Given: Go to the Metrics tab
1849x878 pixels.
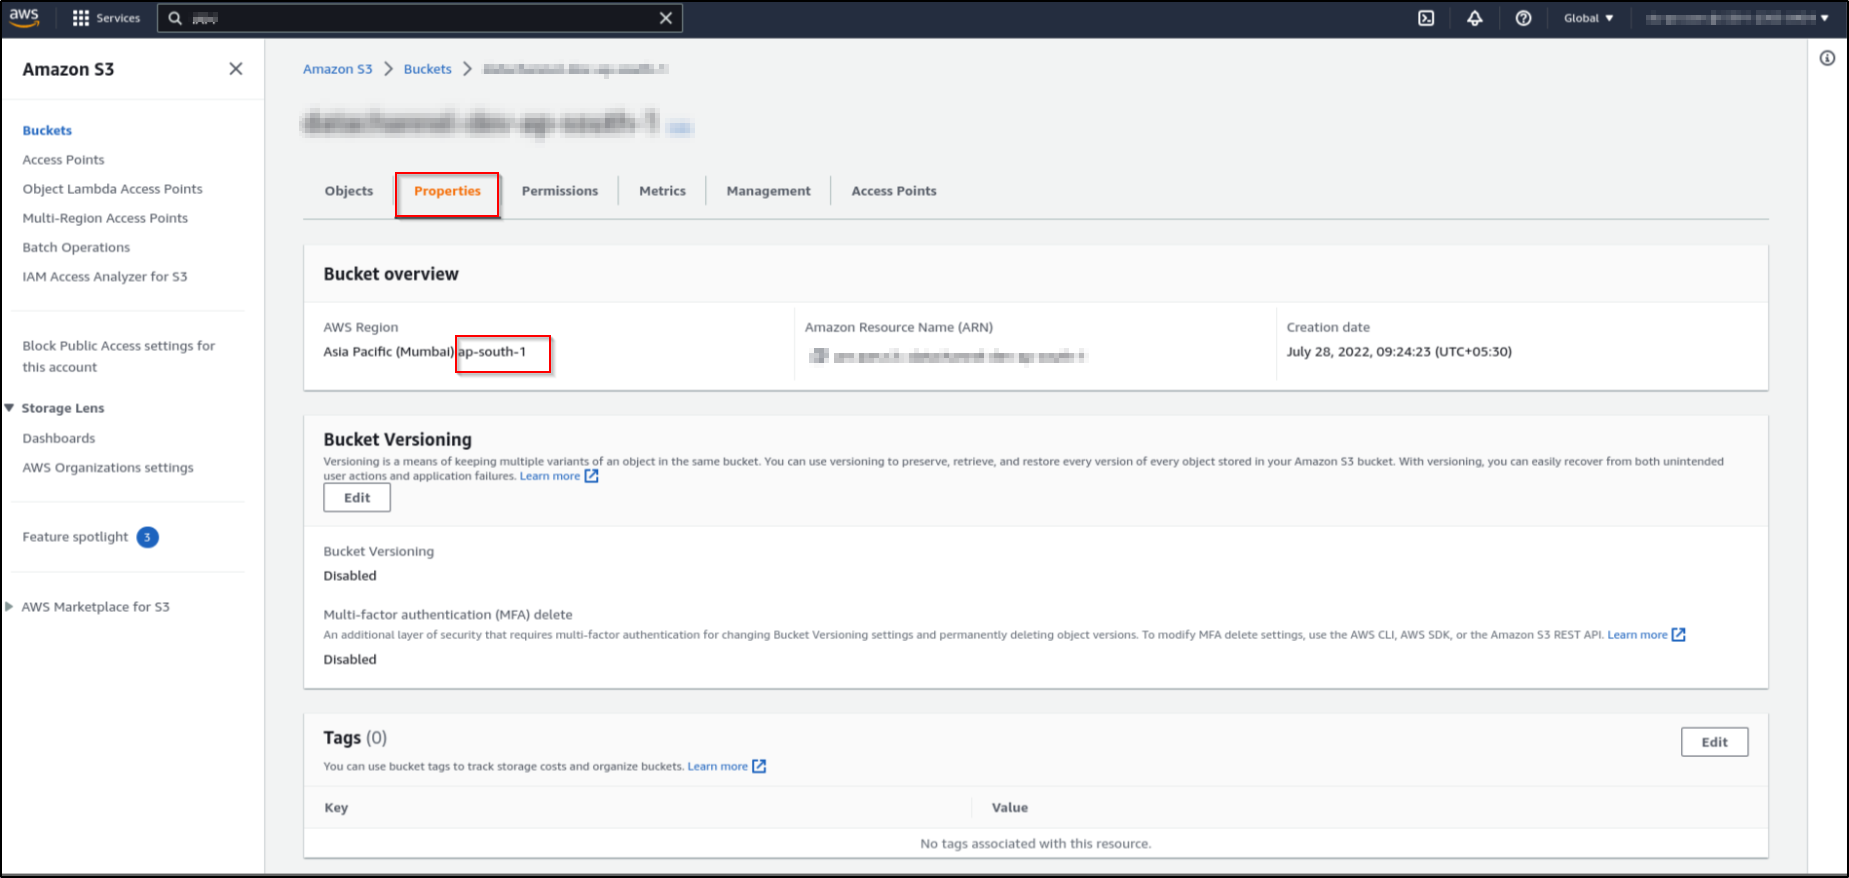Looking at the screenshot, I should pos(663,191).
